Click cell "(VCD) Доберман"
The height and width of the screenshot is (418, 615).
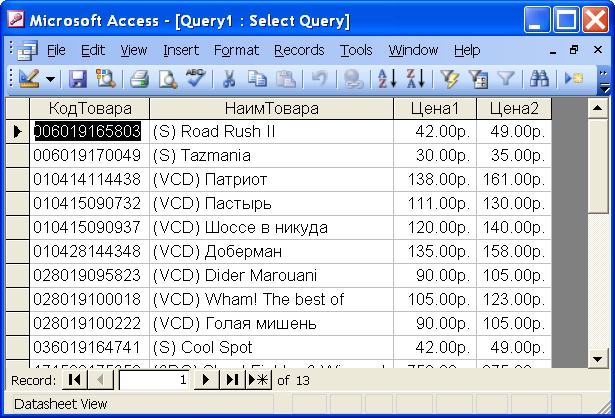(x=271, y=251)
